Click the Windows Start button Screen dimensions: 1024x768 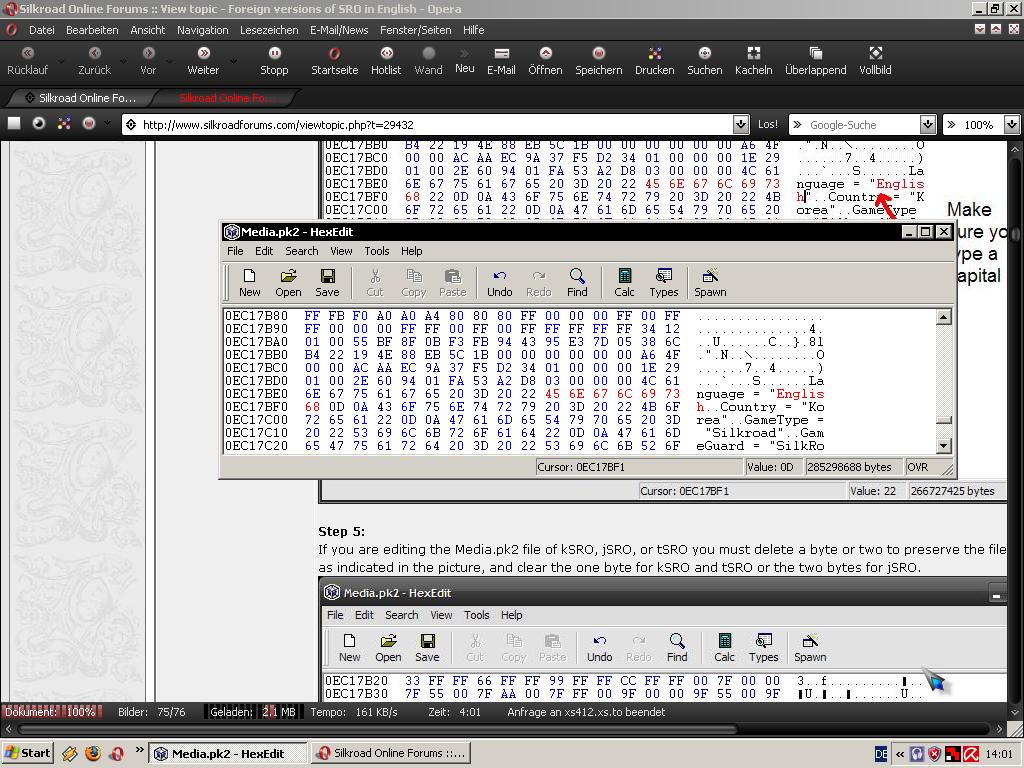[x=28, y=753]
